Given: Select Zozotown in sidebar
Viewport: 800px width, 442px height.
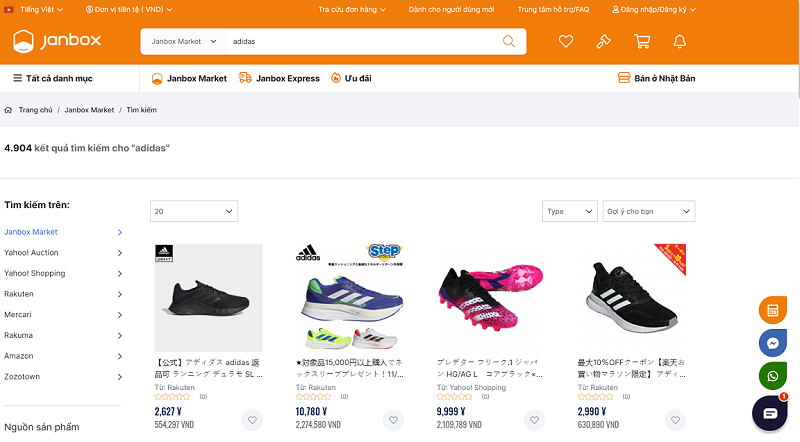Looking at the screenshot, I should point(22,377).
